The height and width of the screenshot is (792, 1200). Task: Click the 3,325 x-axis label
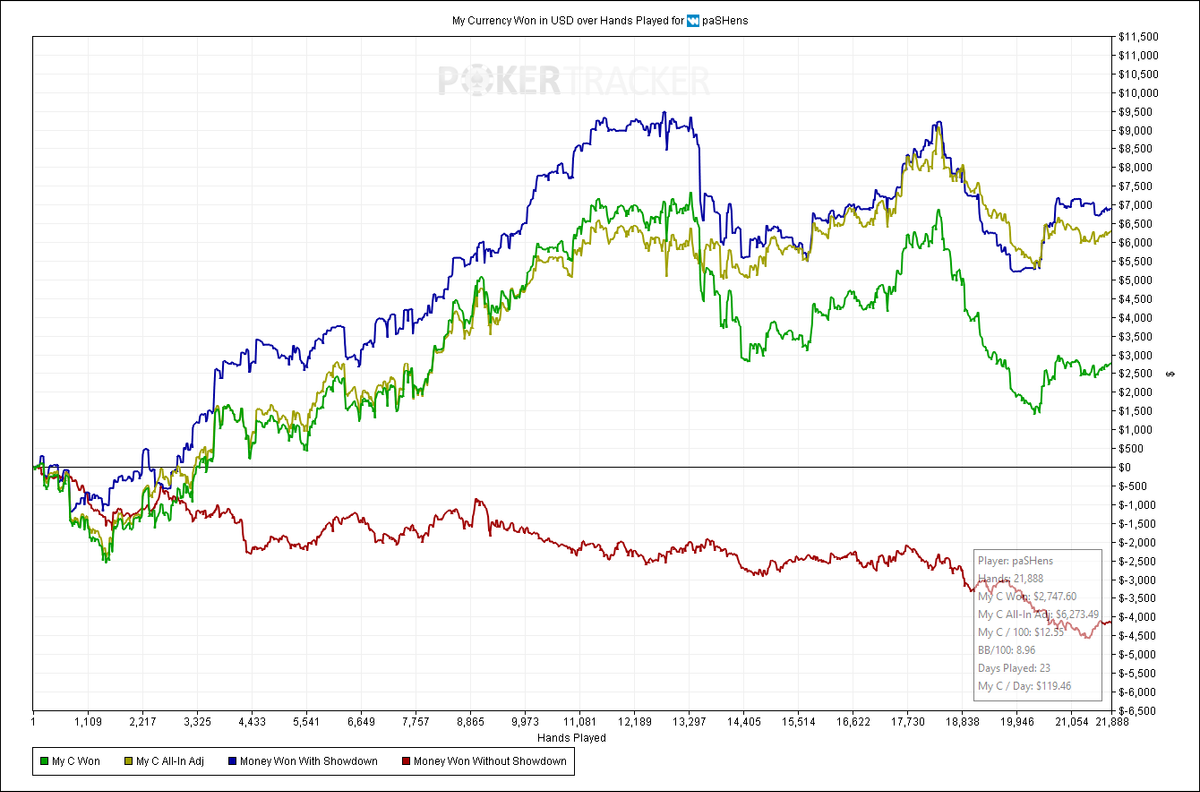(197, 721)
